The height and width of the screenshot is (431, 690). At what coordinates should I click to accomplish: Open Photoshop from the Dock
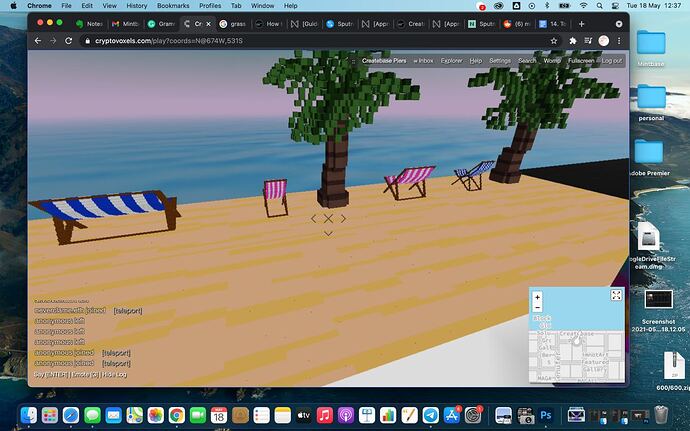(546, 415)
